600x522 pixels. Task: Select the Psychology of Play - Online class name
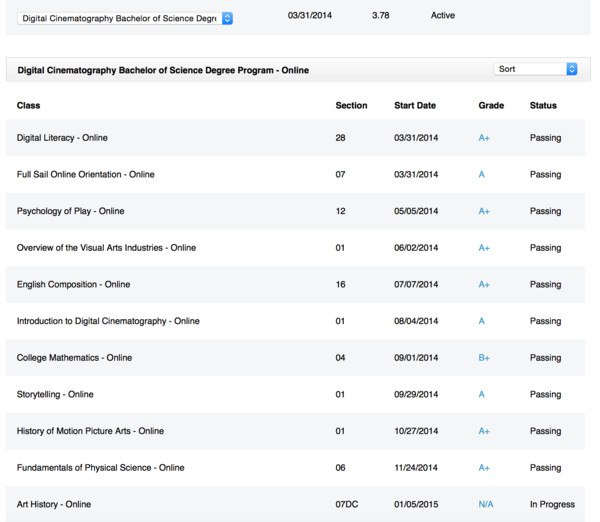(70, 211)
